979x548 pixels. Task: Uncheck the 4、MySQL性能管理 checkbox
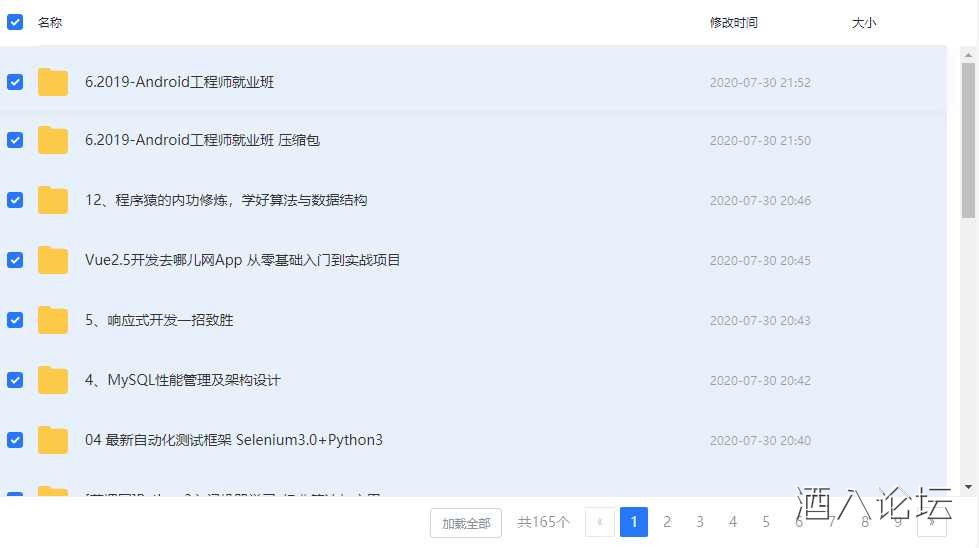(x=15, y=379)
